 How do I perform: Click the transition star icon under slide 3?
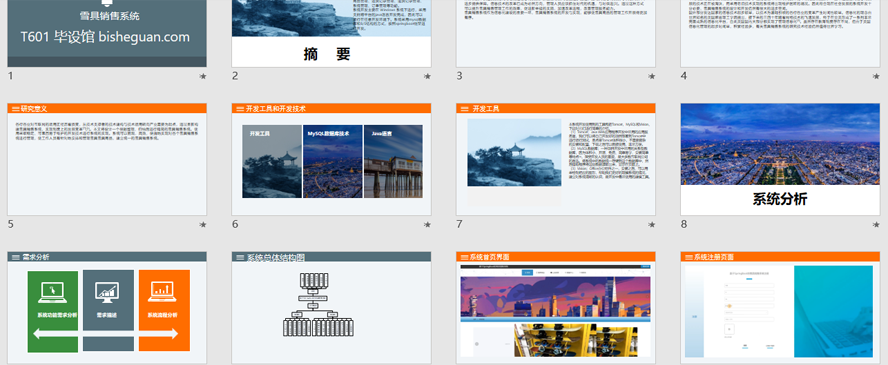click(651, 76)
